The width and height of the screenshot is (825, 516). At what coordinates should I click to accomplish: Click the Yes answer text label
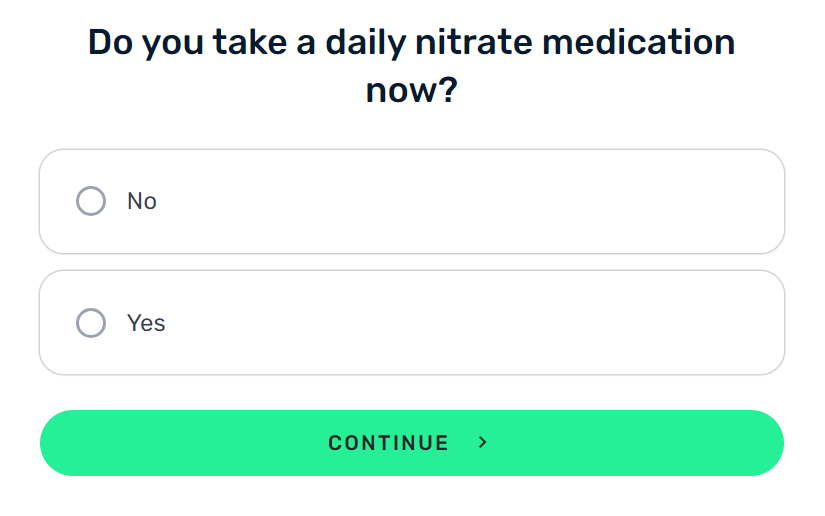tap(146, 323)
